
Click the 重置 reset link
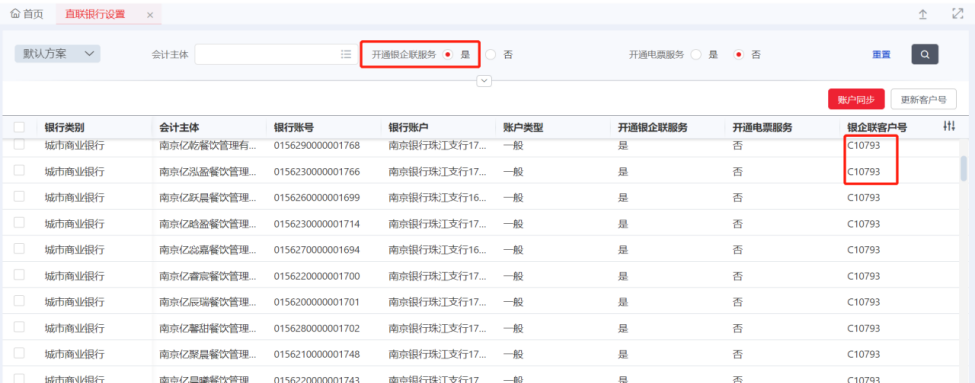click(x=881, y=55)
